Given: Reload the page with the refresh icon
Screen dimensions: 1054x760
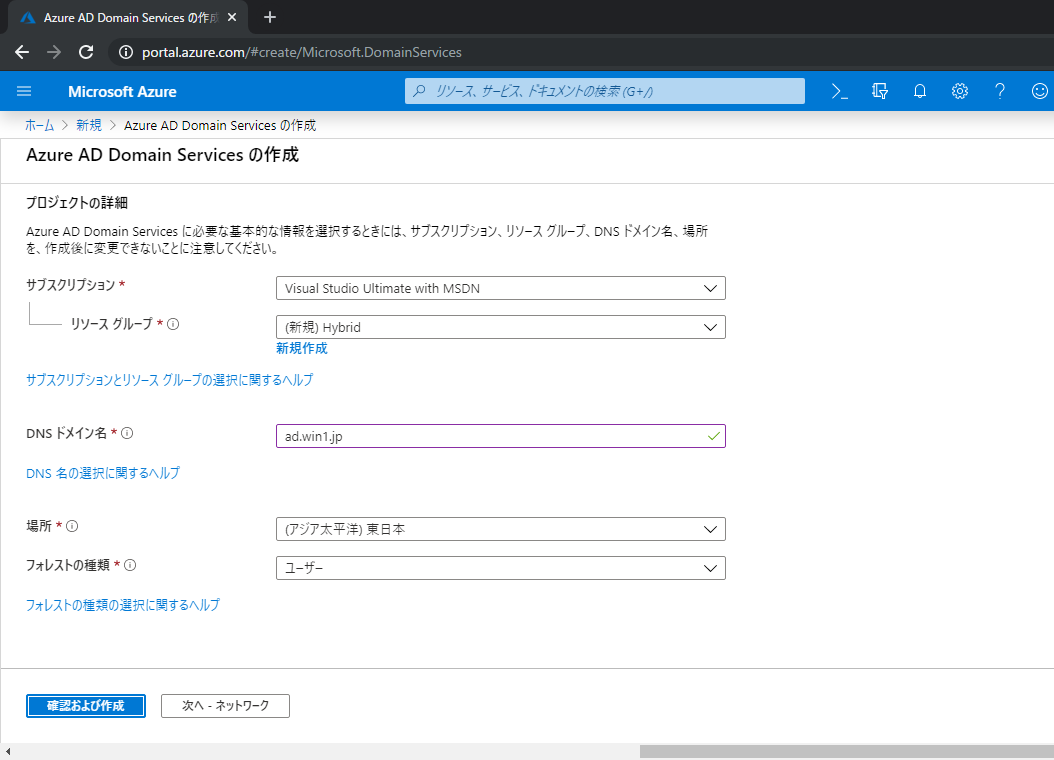Looking at the screenshot, I should [86, 52].
